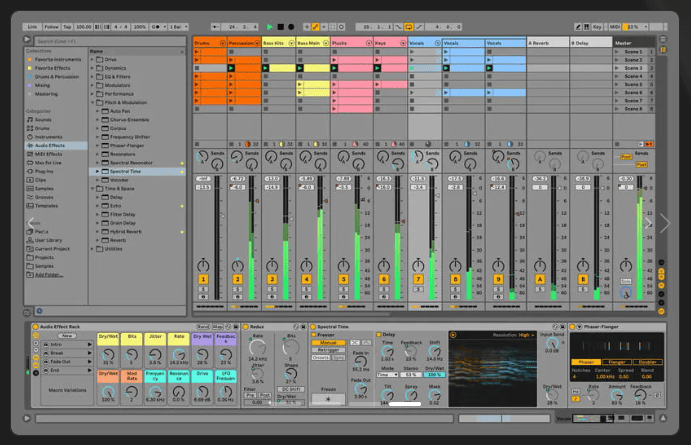Click the Rand button in Audio Effect Rack

click(203, 327)
